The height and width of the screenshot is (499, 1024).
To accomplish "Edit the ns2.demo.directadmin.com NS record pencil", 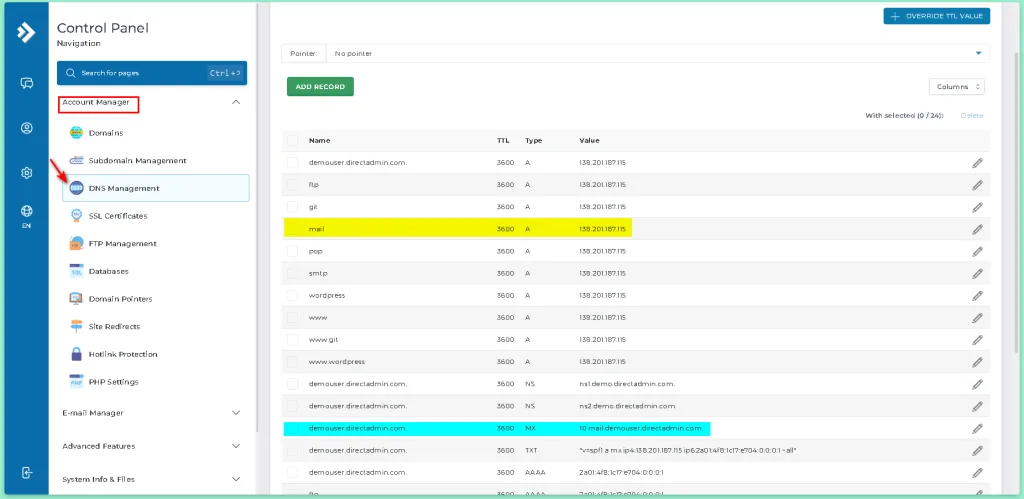I will tap(977, 406).
